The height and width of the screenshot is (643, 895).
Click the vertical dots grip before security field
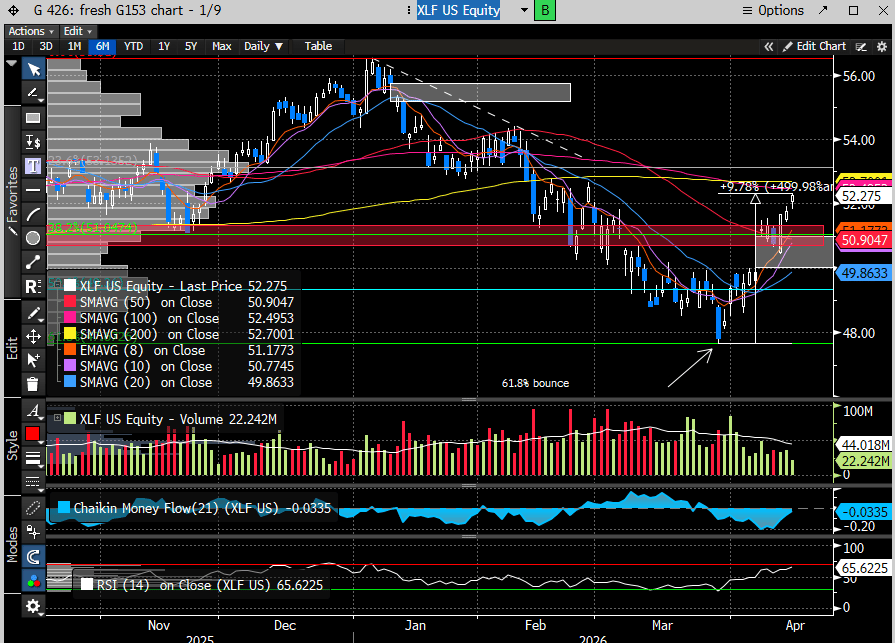coord(409,10)
